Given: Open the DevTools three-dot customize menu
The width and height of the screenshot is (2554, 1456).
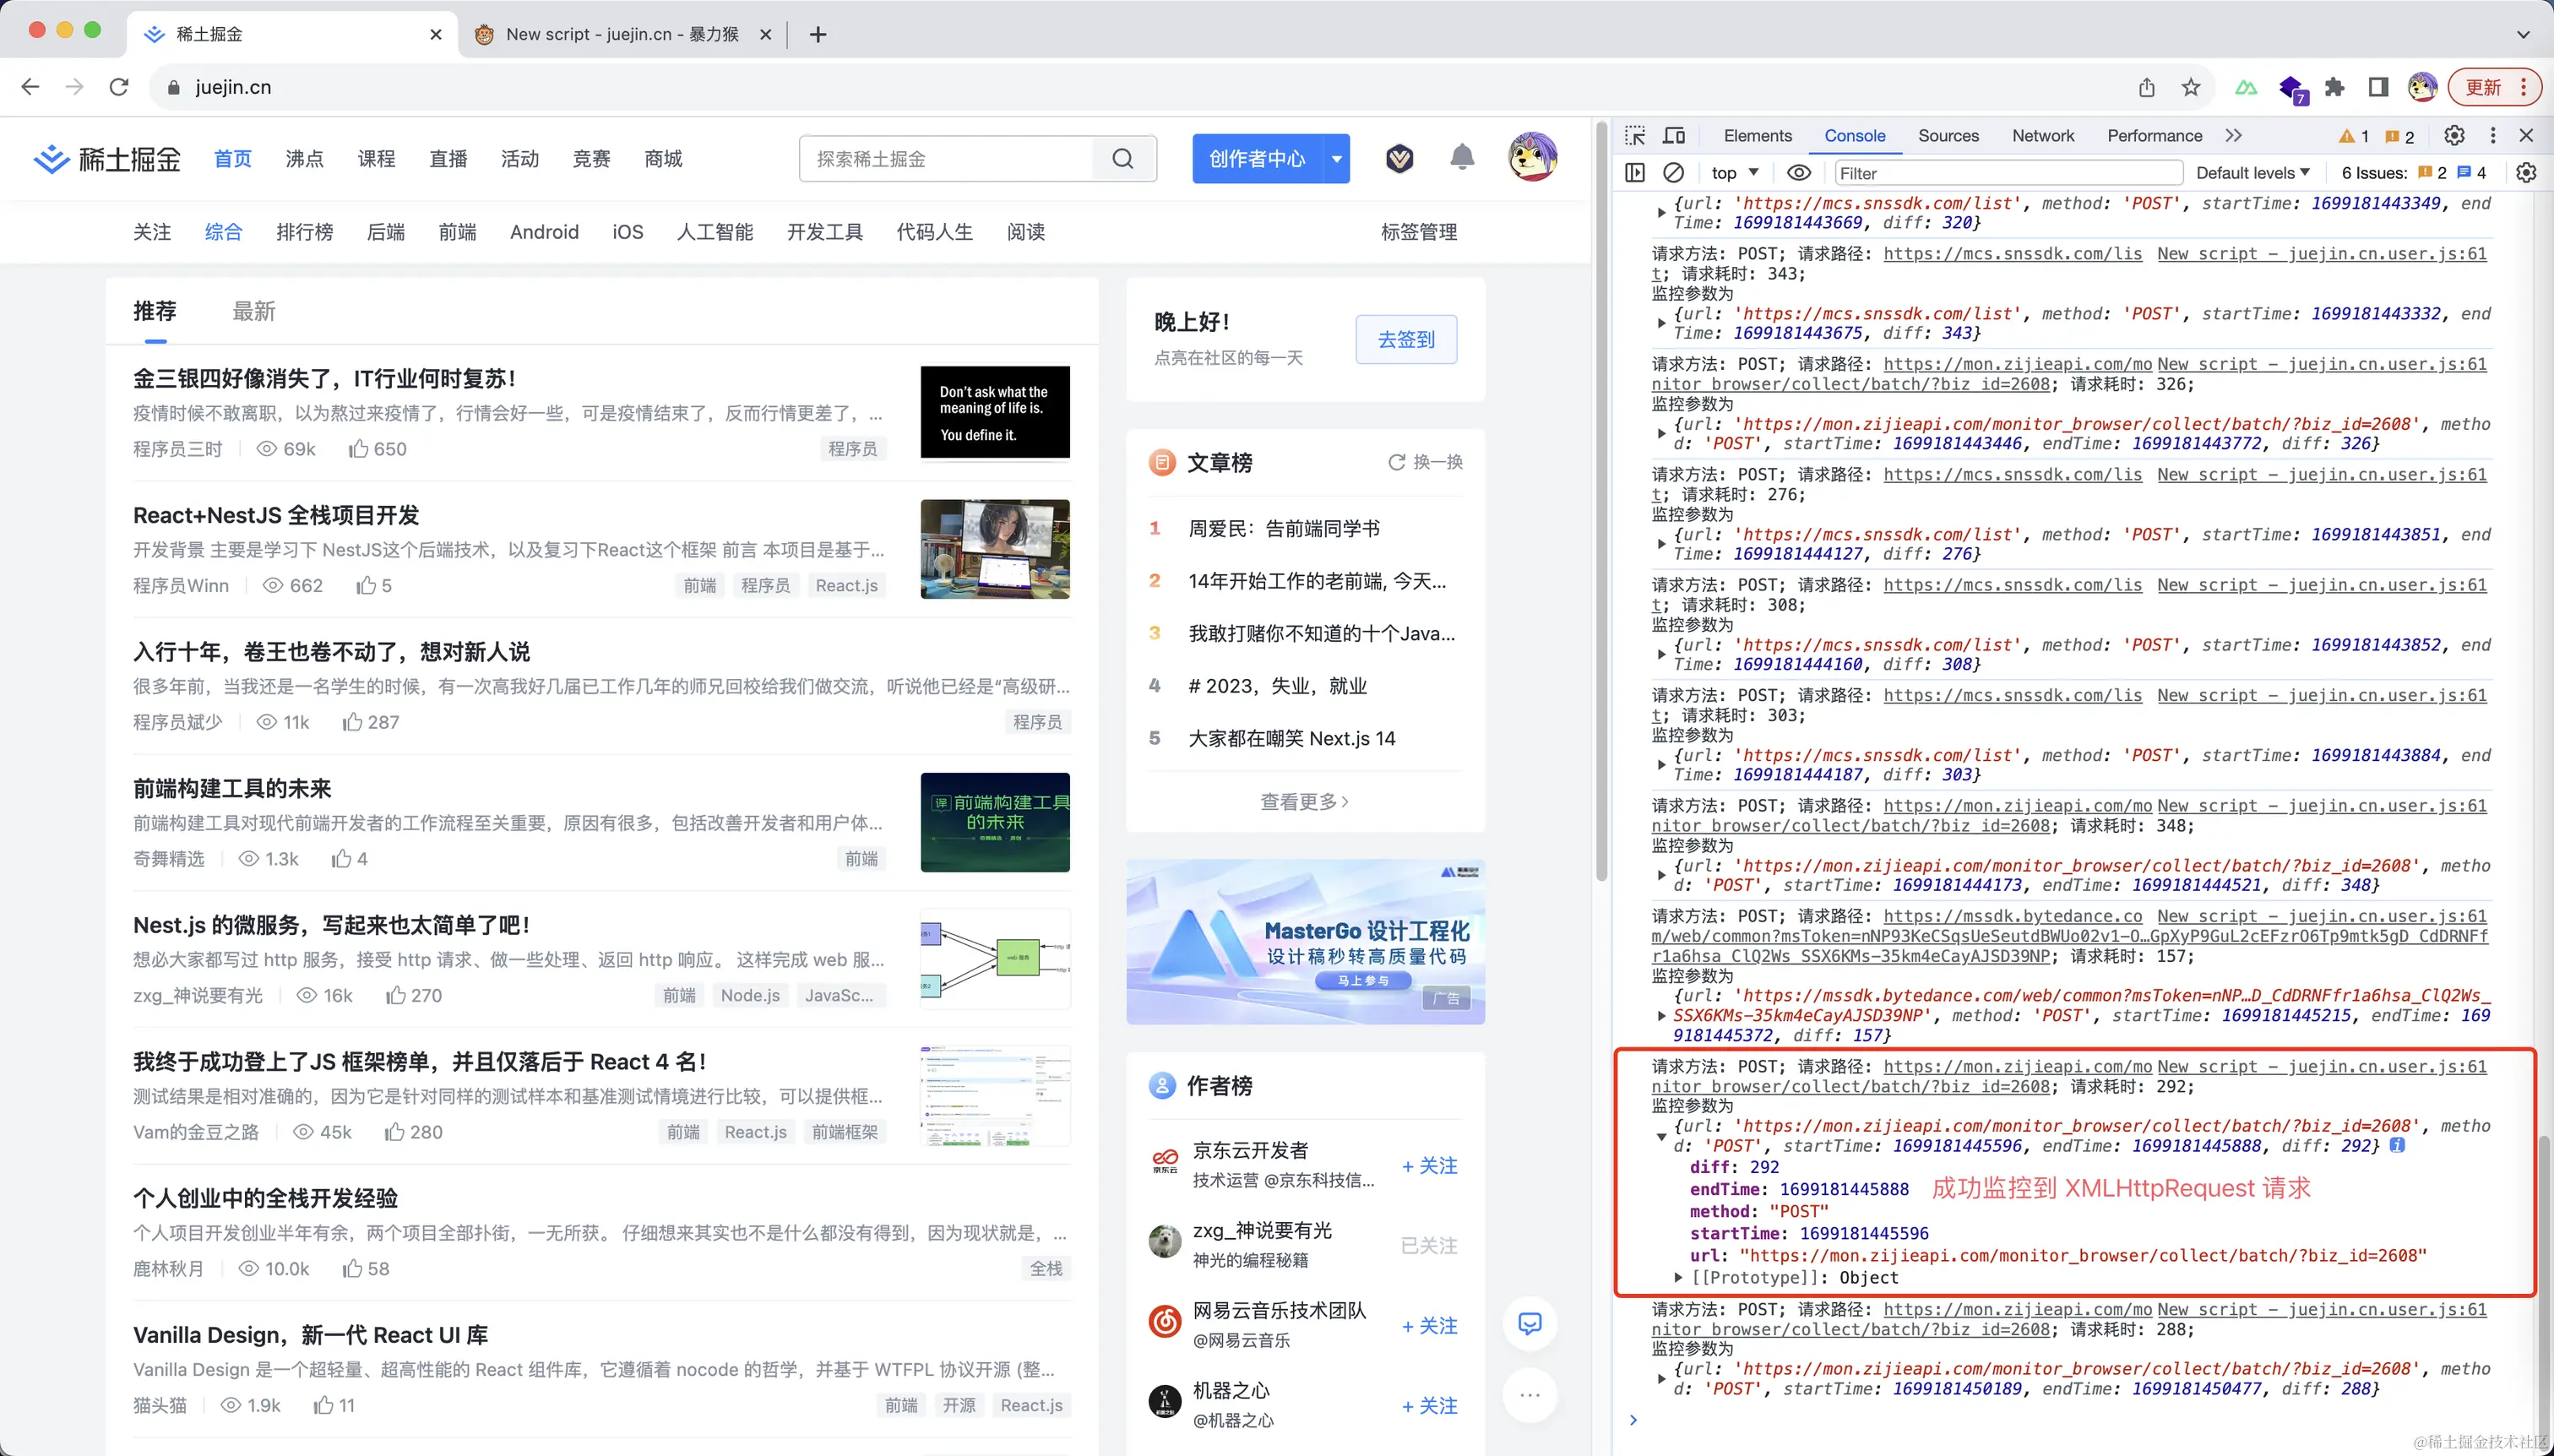Looking at the screenshot, I should (2492, 135).
